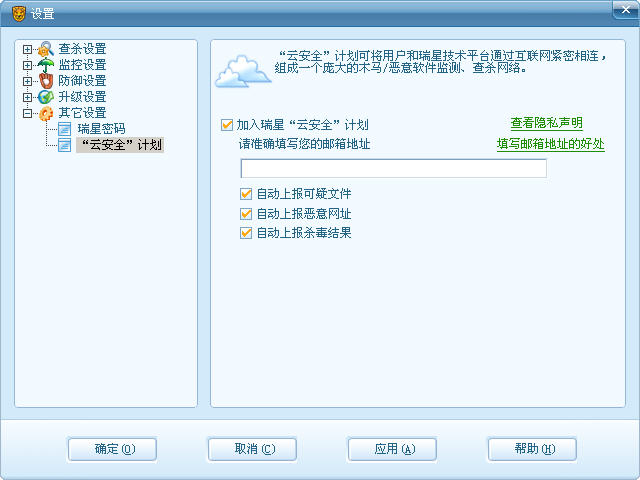Toggle 自动上报可疑文件 checkbox

click(246, 194)
